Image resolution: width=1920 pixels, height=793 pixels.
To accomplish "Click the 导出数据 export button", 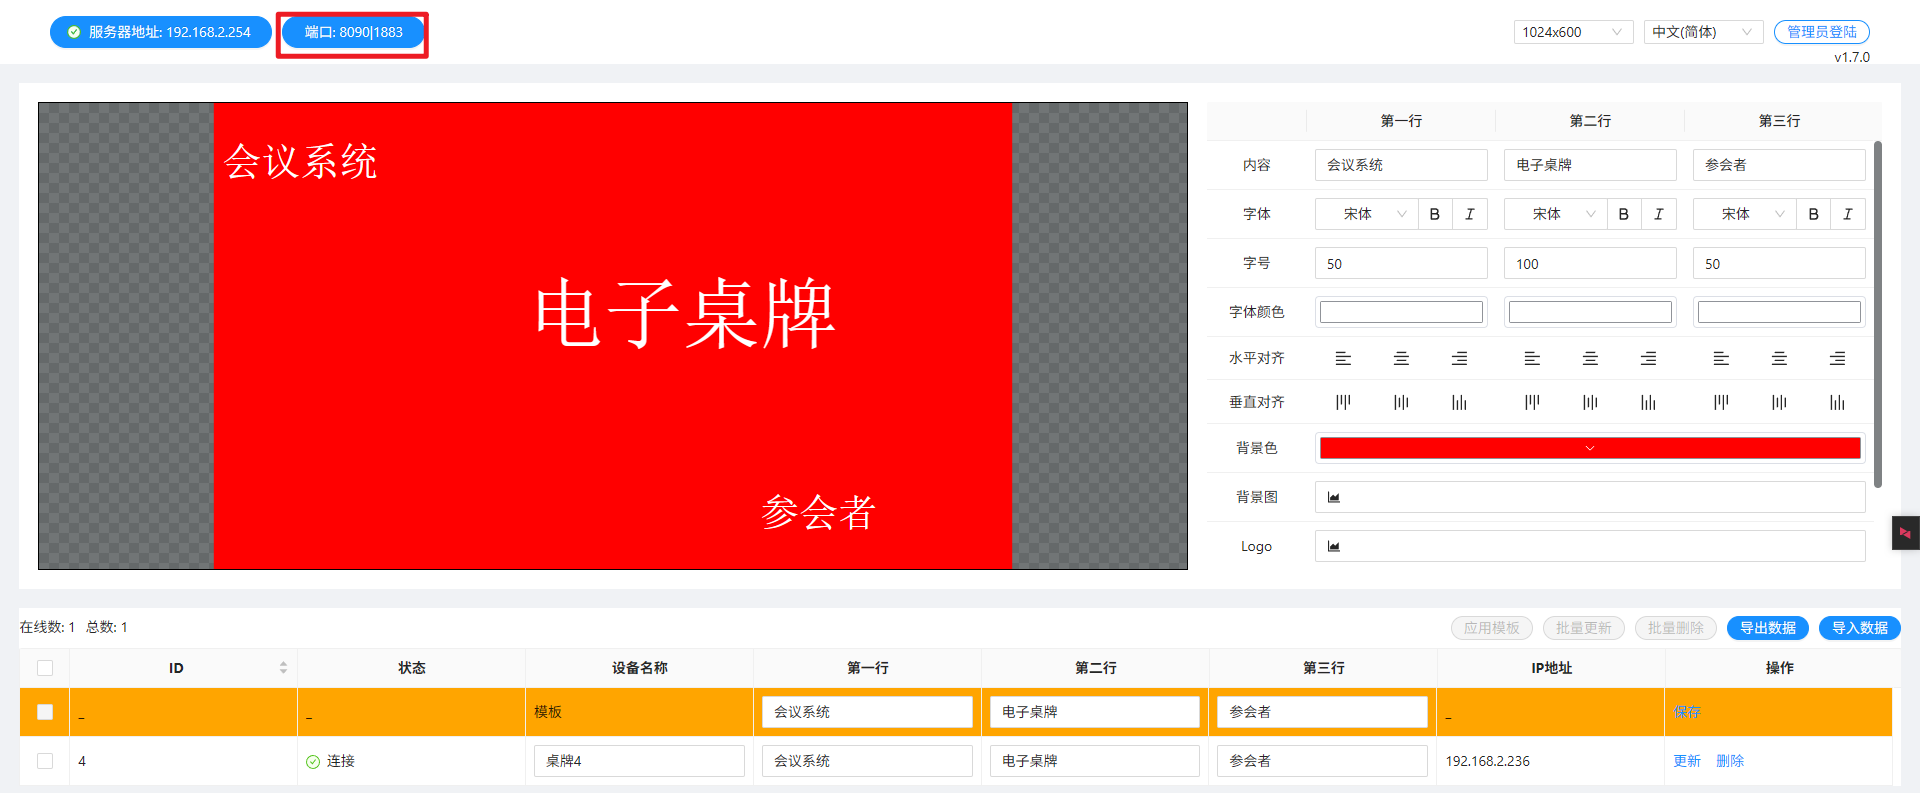I will tap(1767, 628).
